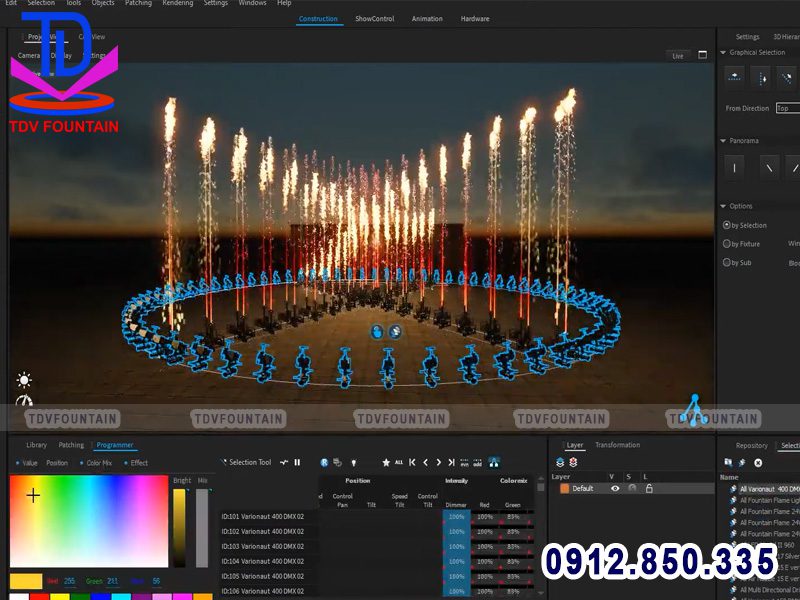Click the highlighted group icon after odd
Viewport: 800px width, 600px height.
pos(494,462)
